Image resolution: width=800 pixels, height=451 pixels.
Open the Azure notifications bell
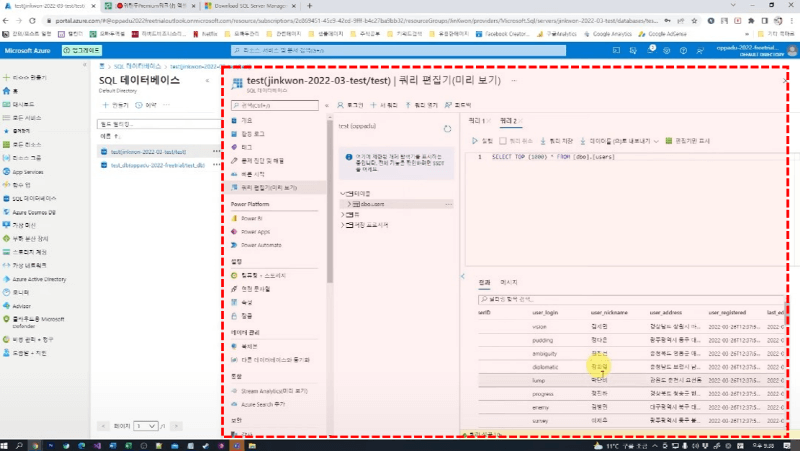(650, 50)
